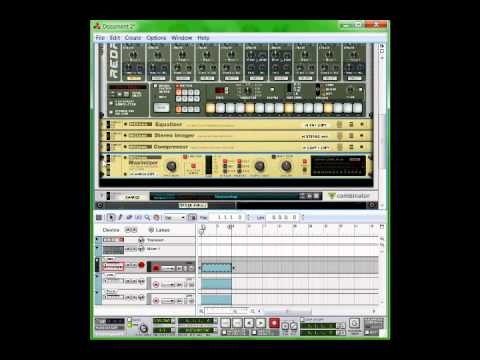
Task: Select the Razor tool in sequencer toolbar
Action: (x=138, y=218)
